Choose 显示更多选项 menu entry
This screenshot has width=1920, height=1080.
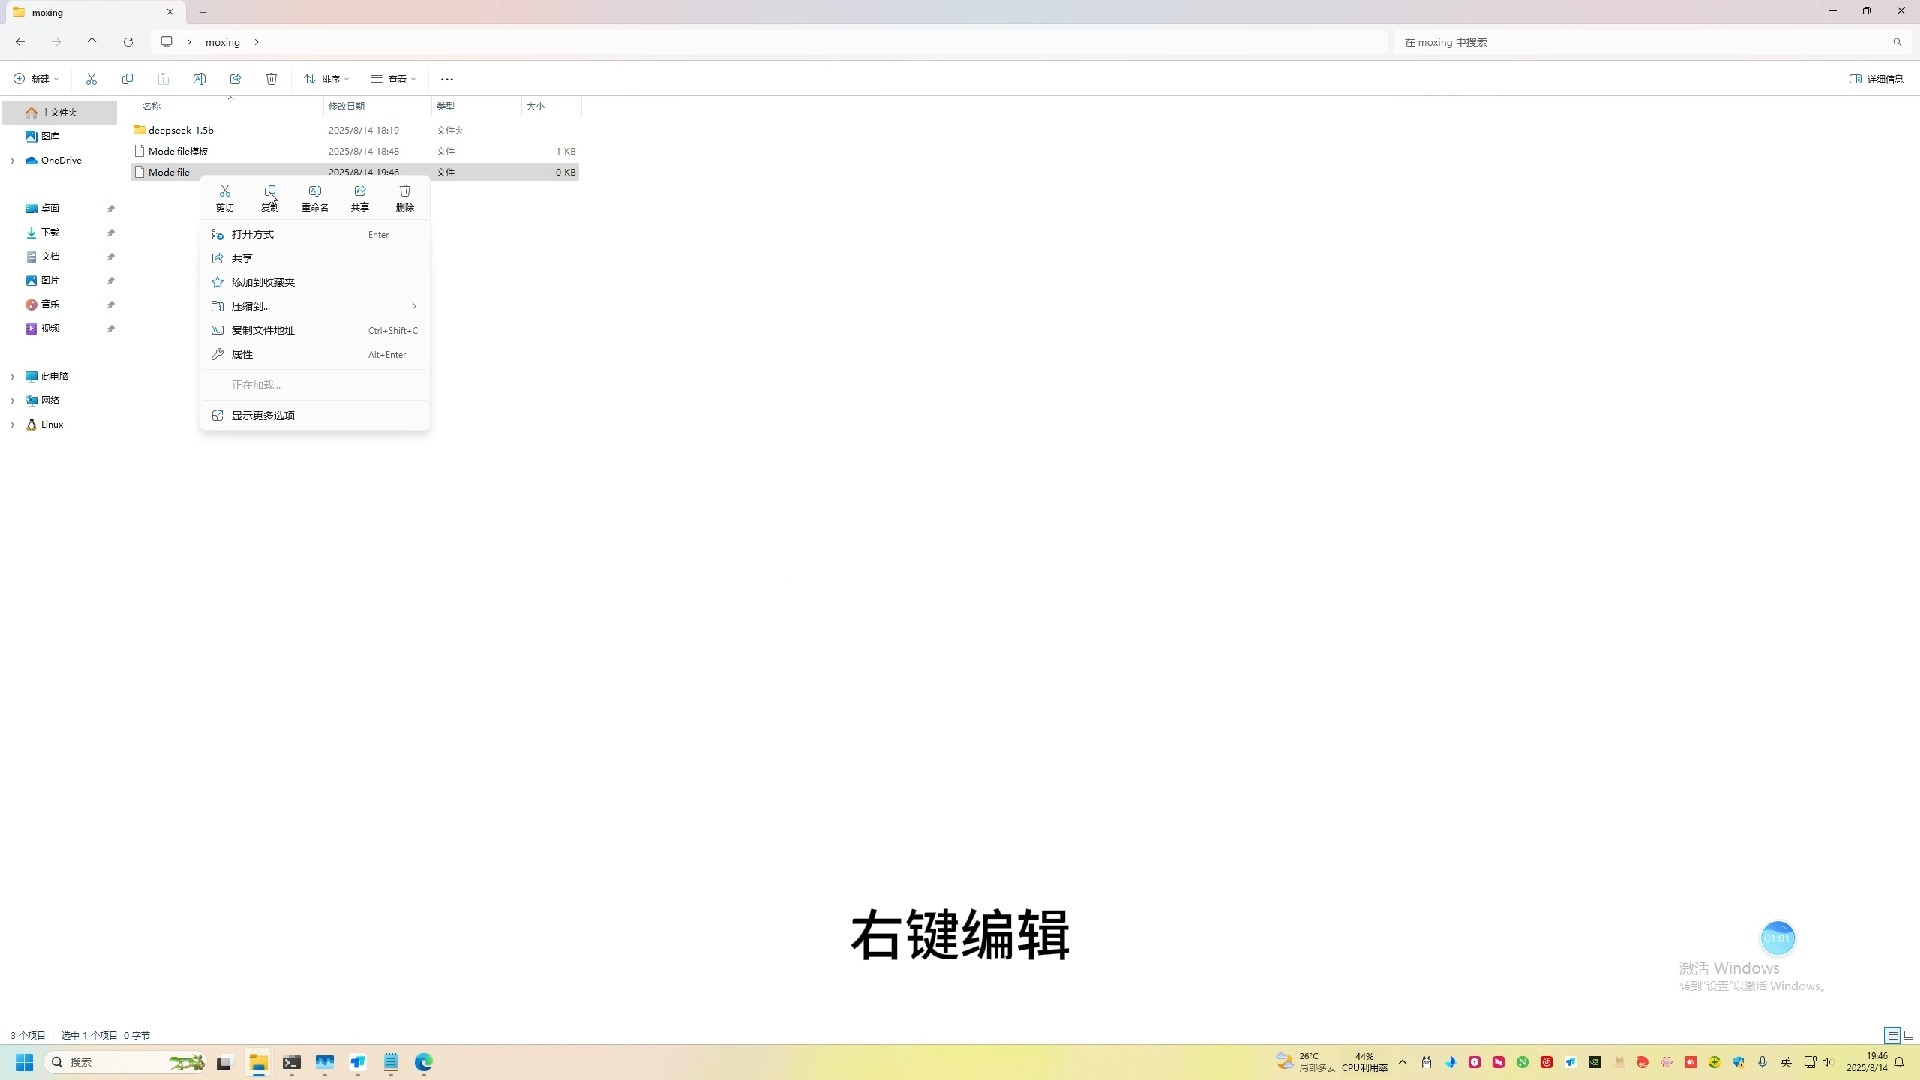[x=263, y=415]
